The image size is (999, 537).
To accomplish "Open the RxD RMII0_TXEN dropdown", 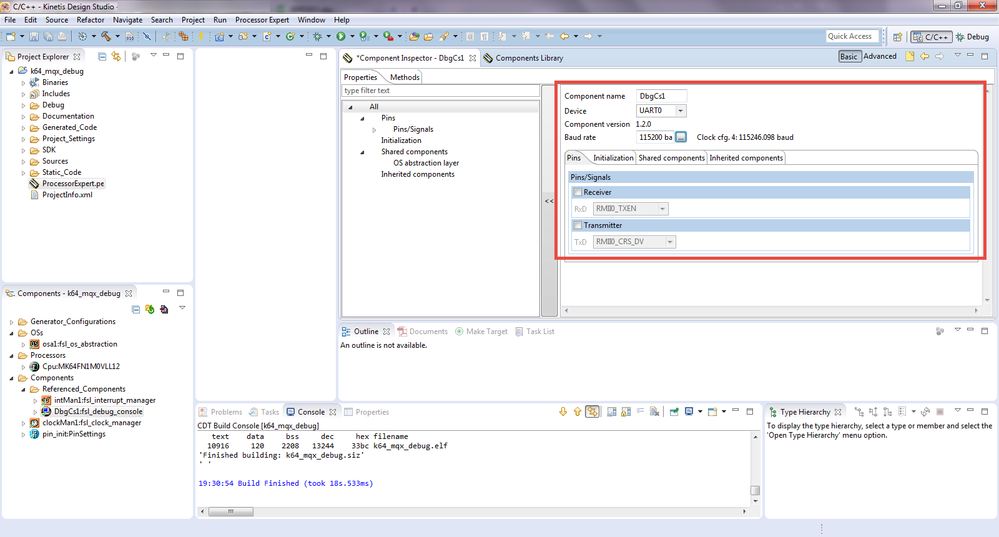I will (663, 208).
